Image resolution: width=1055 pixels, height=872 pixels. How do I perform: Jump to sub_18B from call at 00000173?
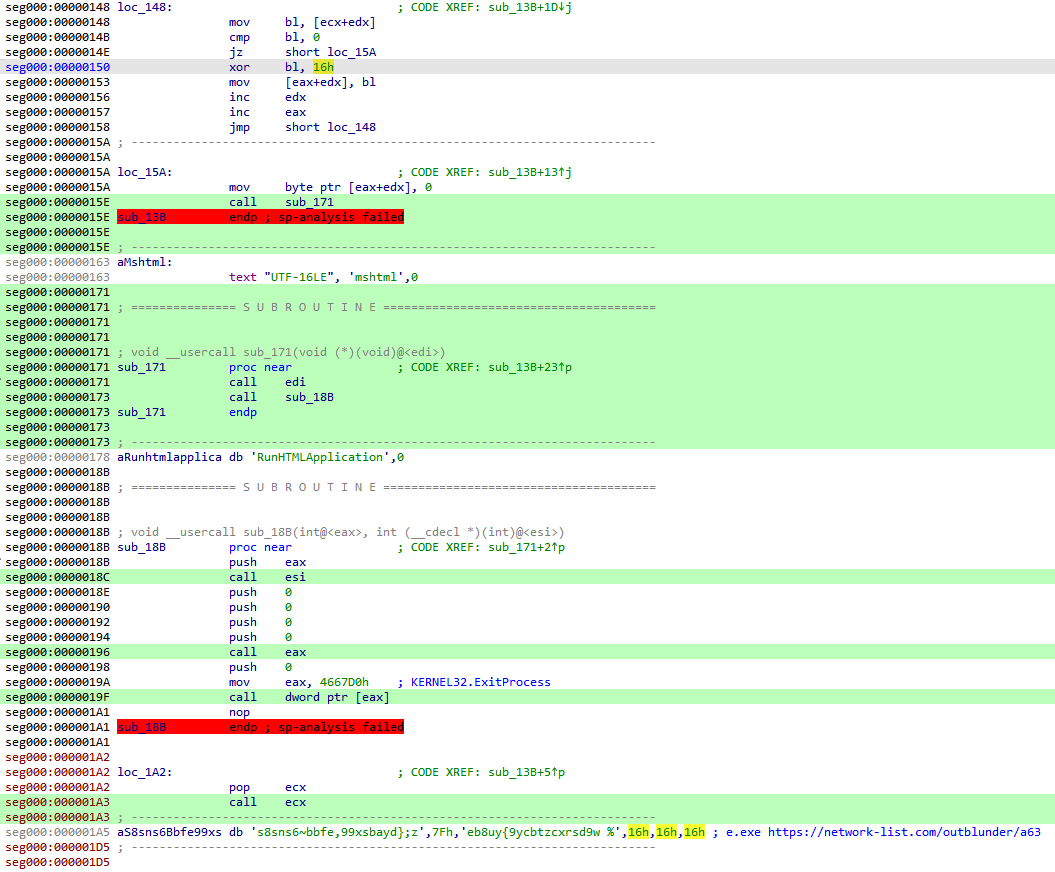pyautogui.click(x=310, y=398)
